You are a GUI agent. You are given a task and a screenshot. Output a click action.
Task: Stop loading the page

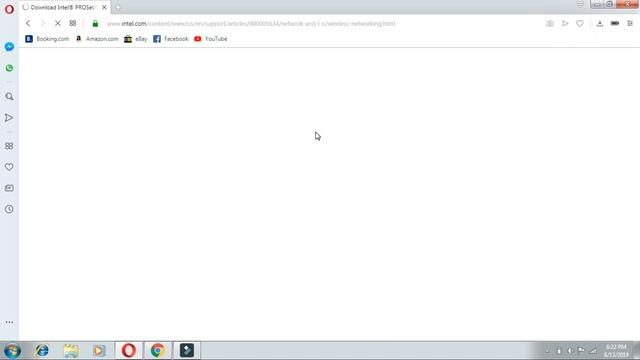(58, 23)
